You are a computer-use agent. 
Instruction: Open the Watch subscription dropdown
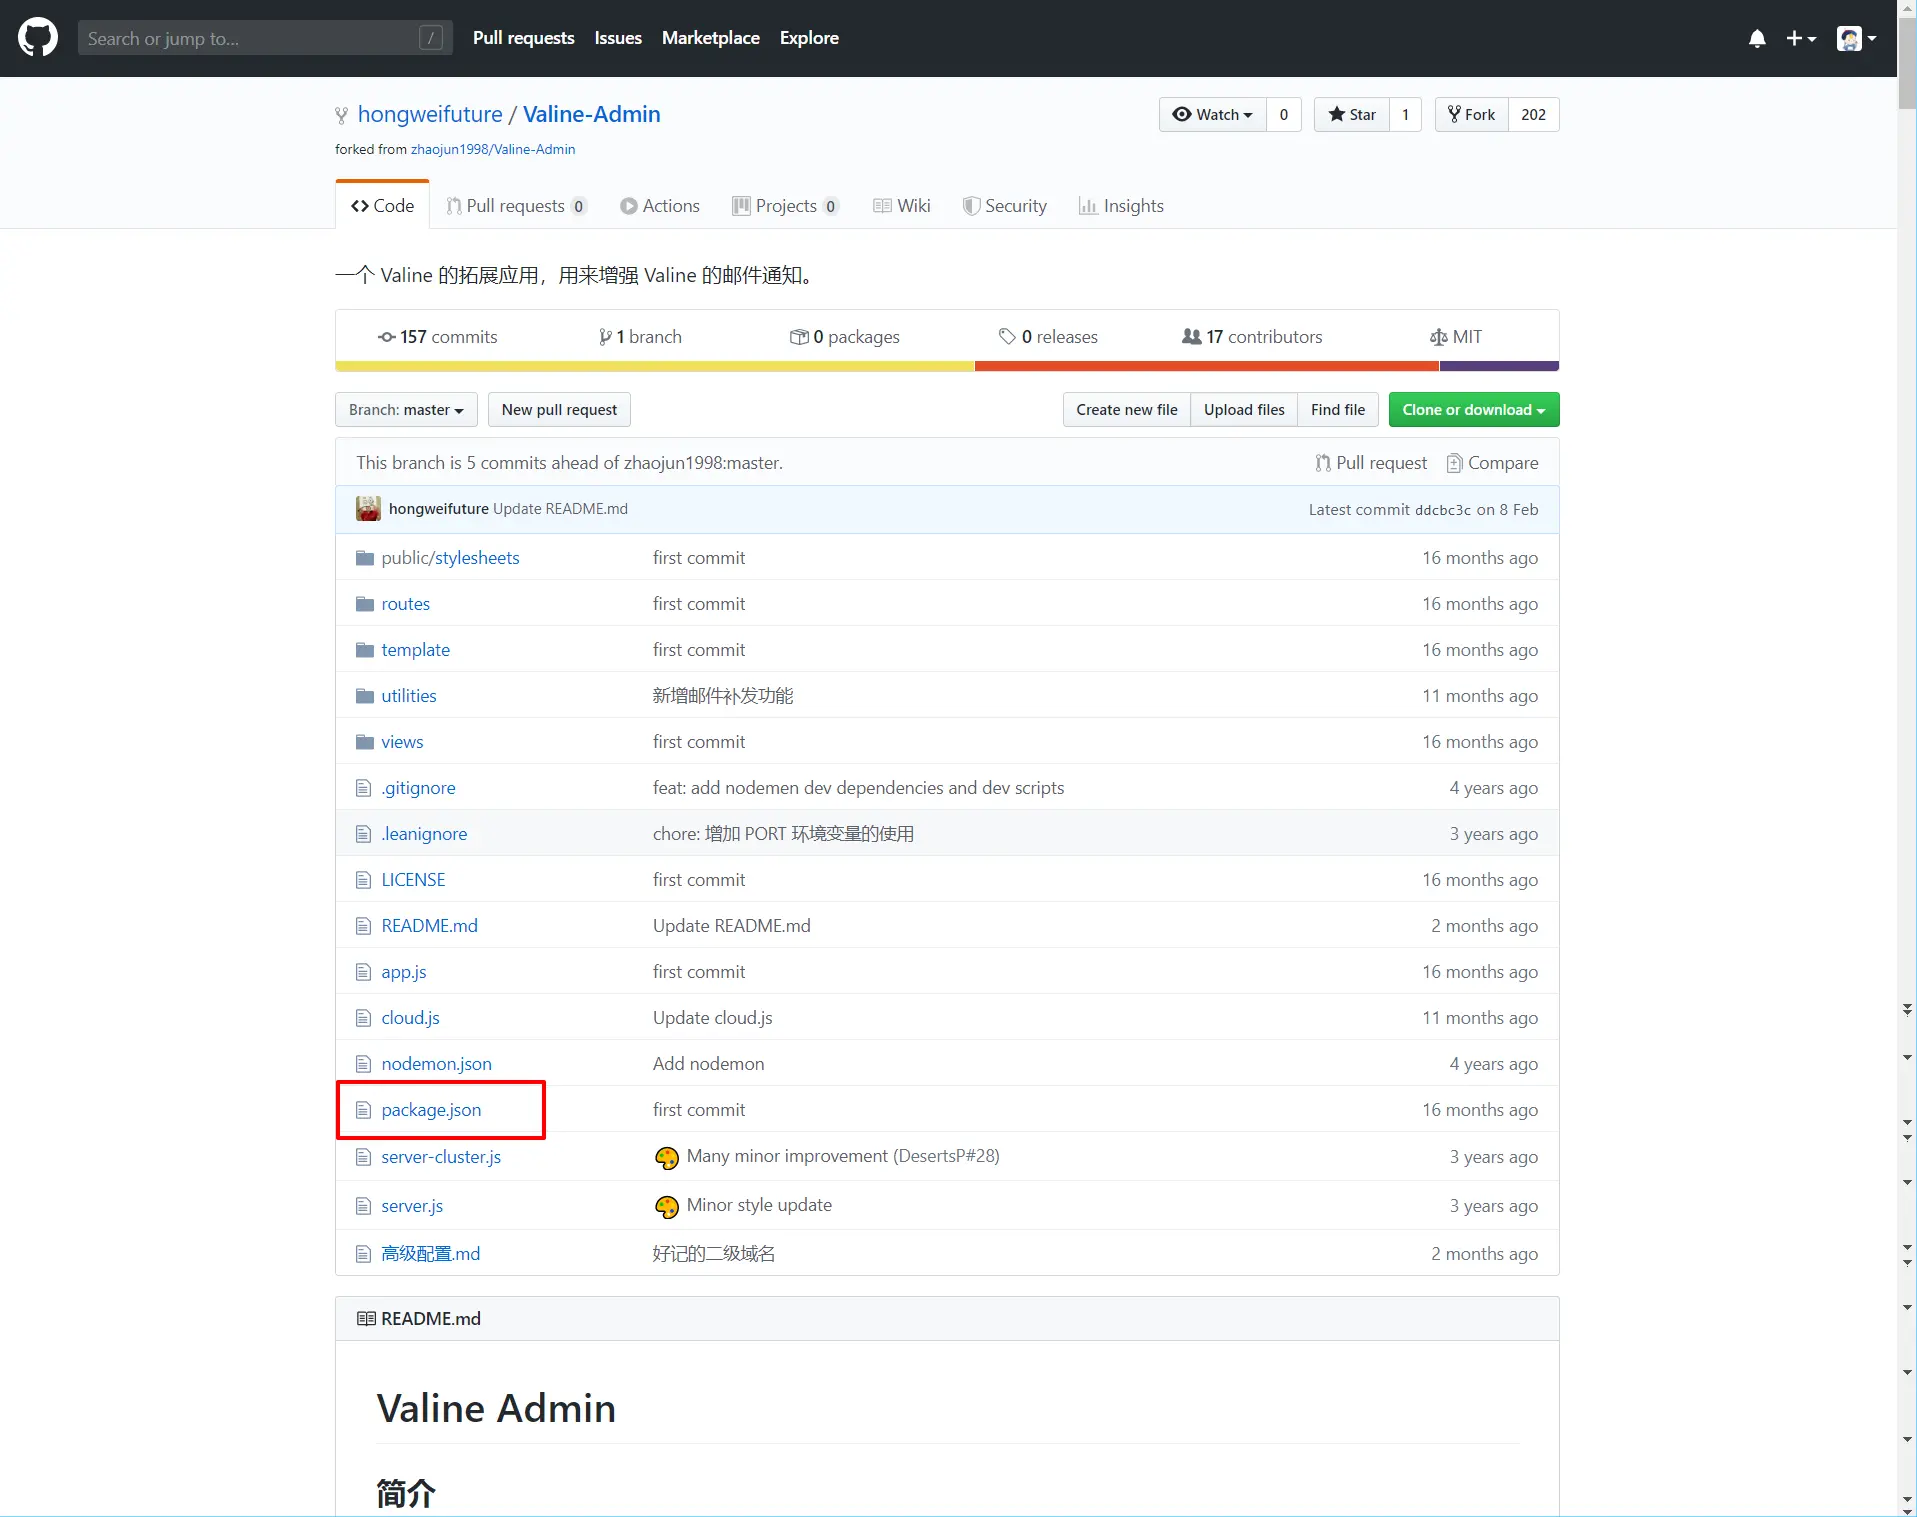pyautogui.click(x=1212, y=115)
